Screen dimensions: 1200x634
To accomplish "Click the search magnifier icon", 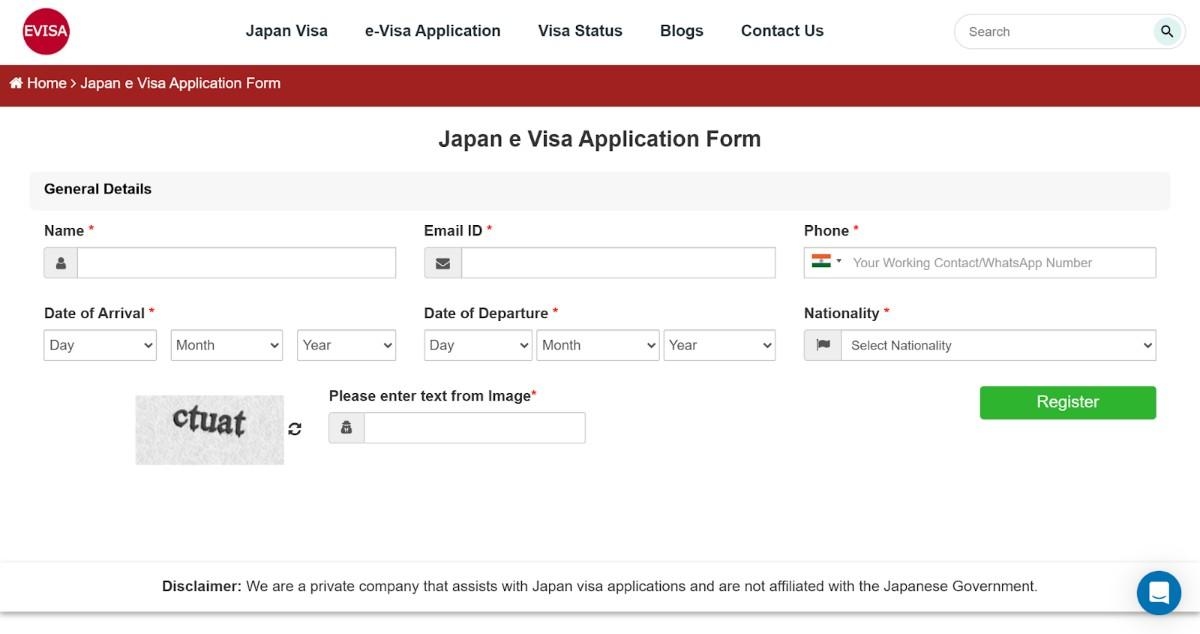I will [1167, 31].
